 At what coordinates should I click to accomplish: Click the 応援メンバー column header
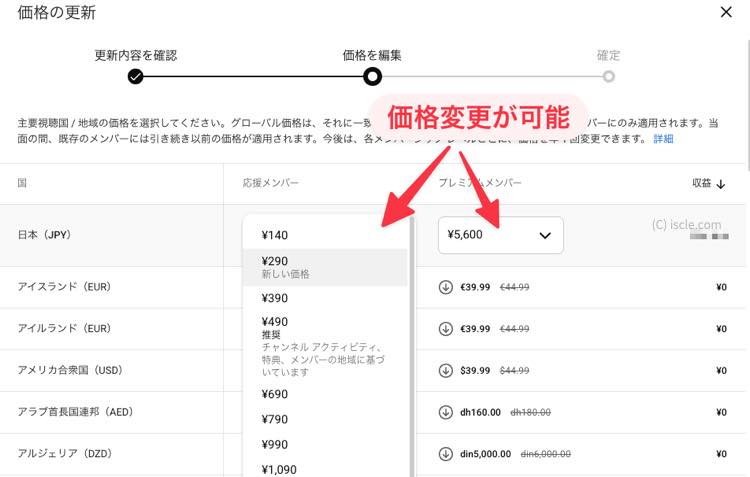click(270, 183)
